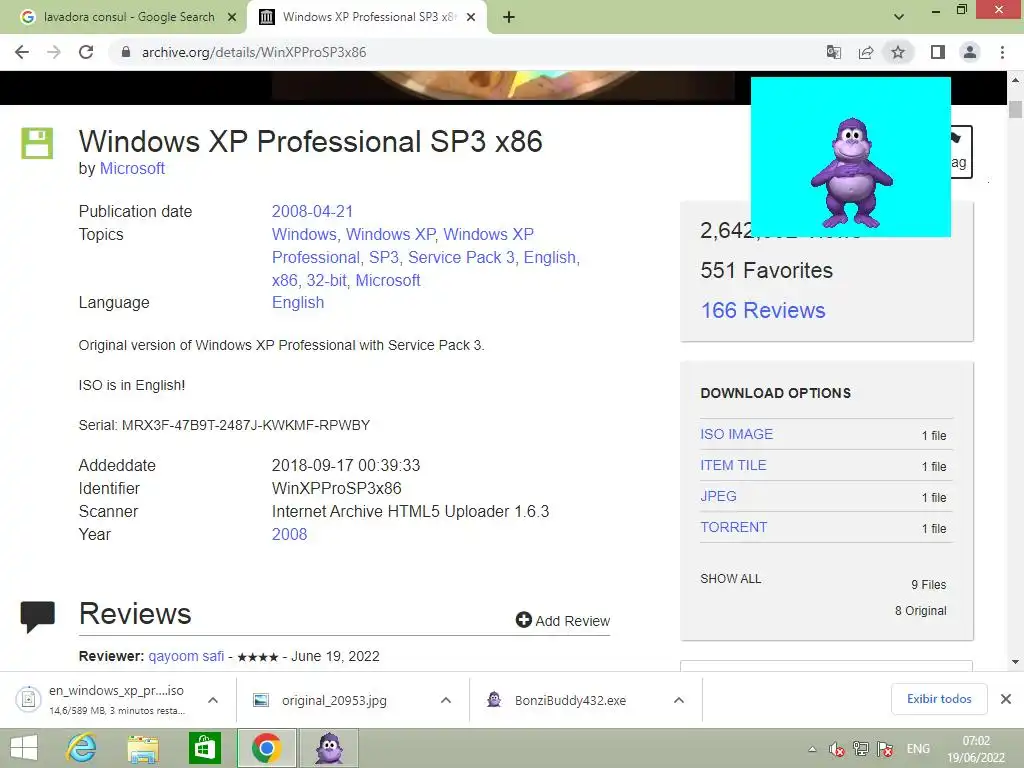
Task: Switch to BonziBuddy taskbar icon
Action: pos(328,748)
